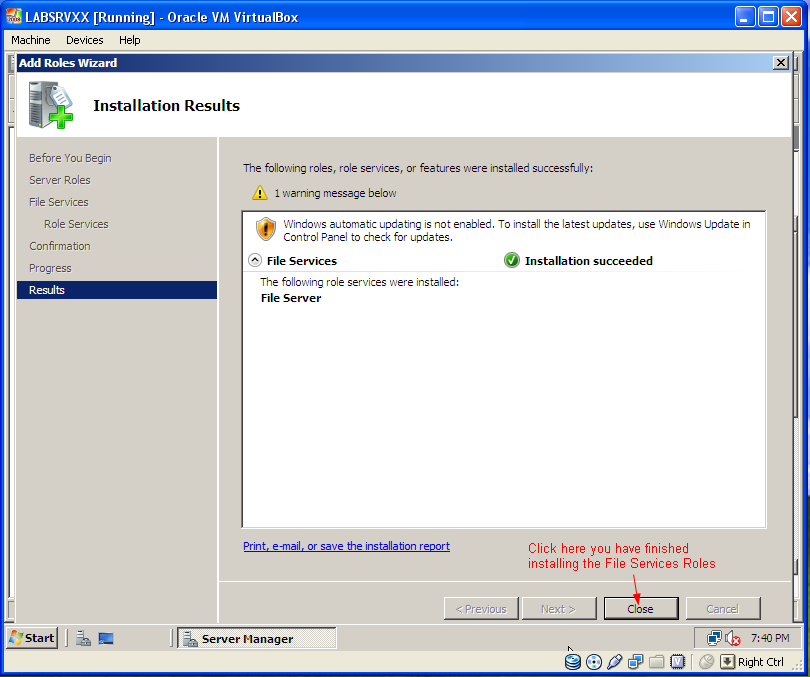Click the Close button to finish wizard

coord(641,609)
